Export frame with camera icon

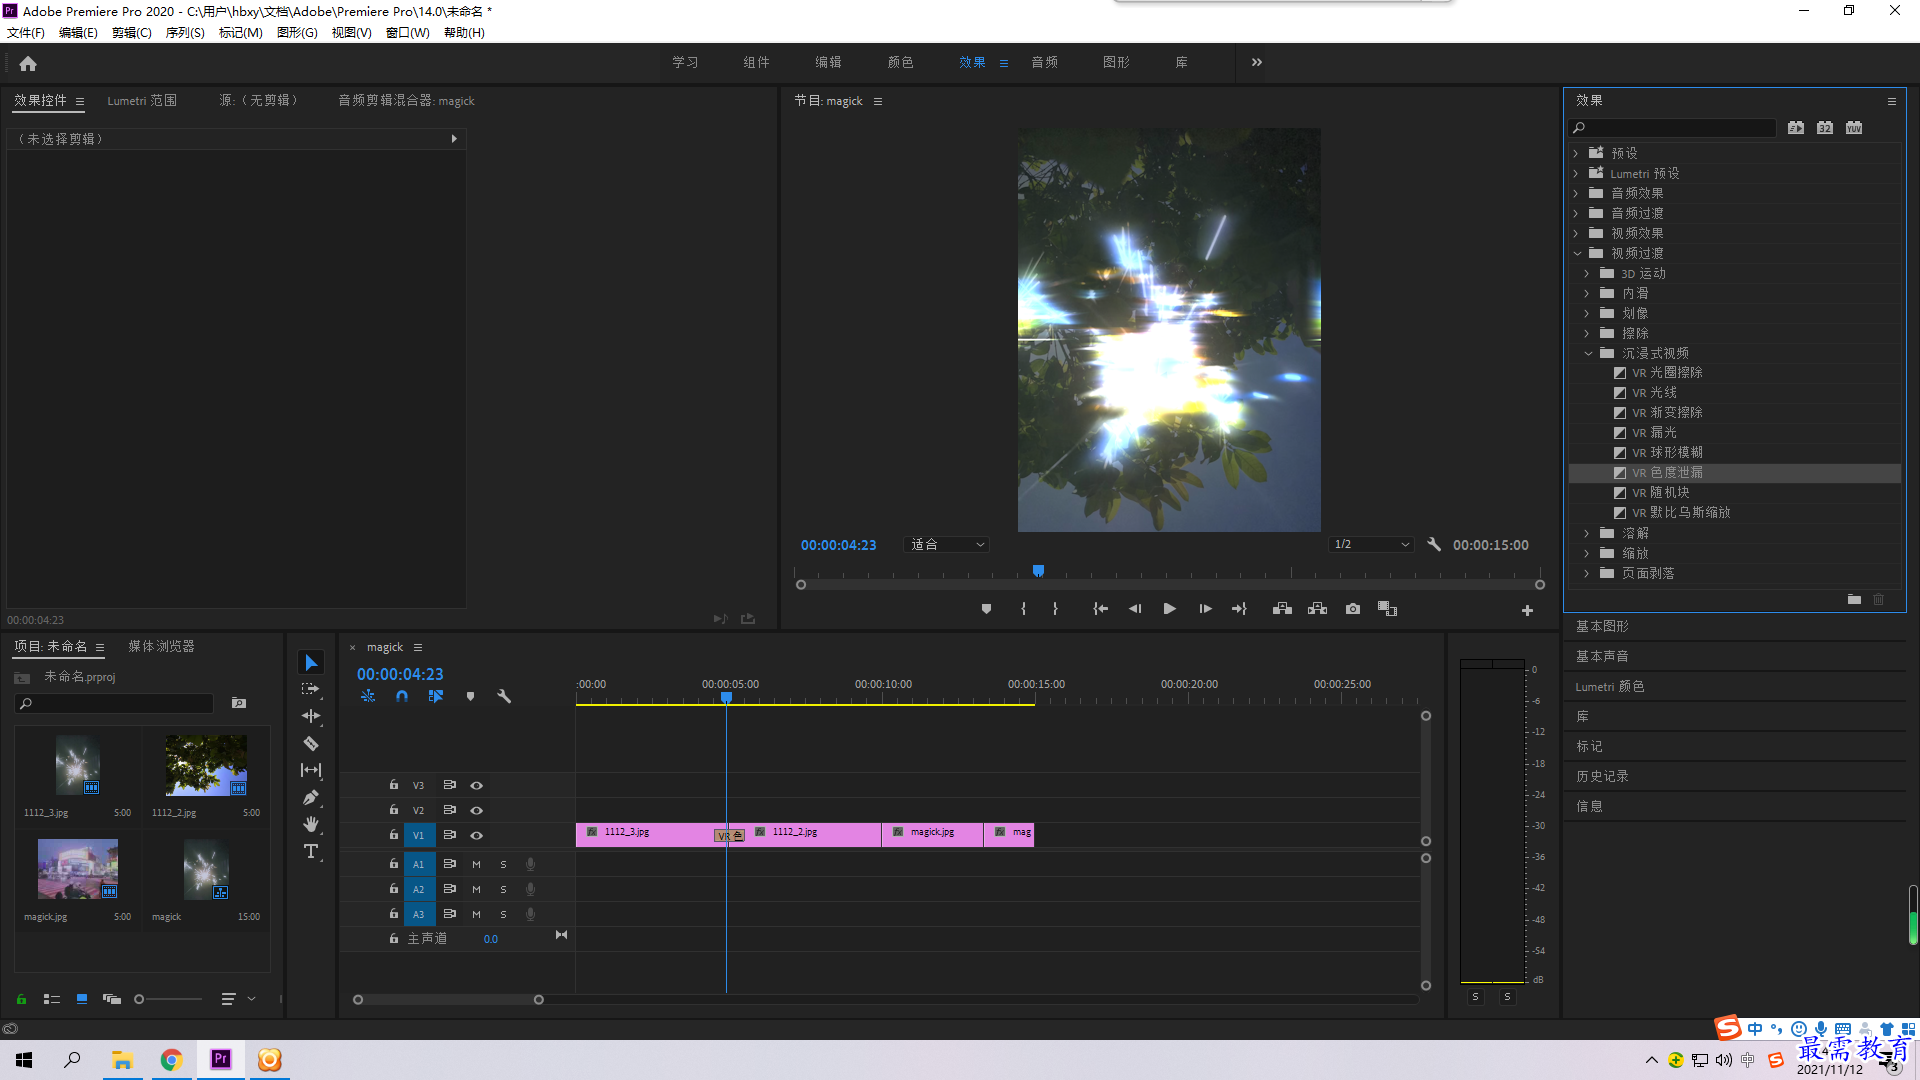pyautogui.click(x=1353, y=609)
